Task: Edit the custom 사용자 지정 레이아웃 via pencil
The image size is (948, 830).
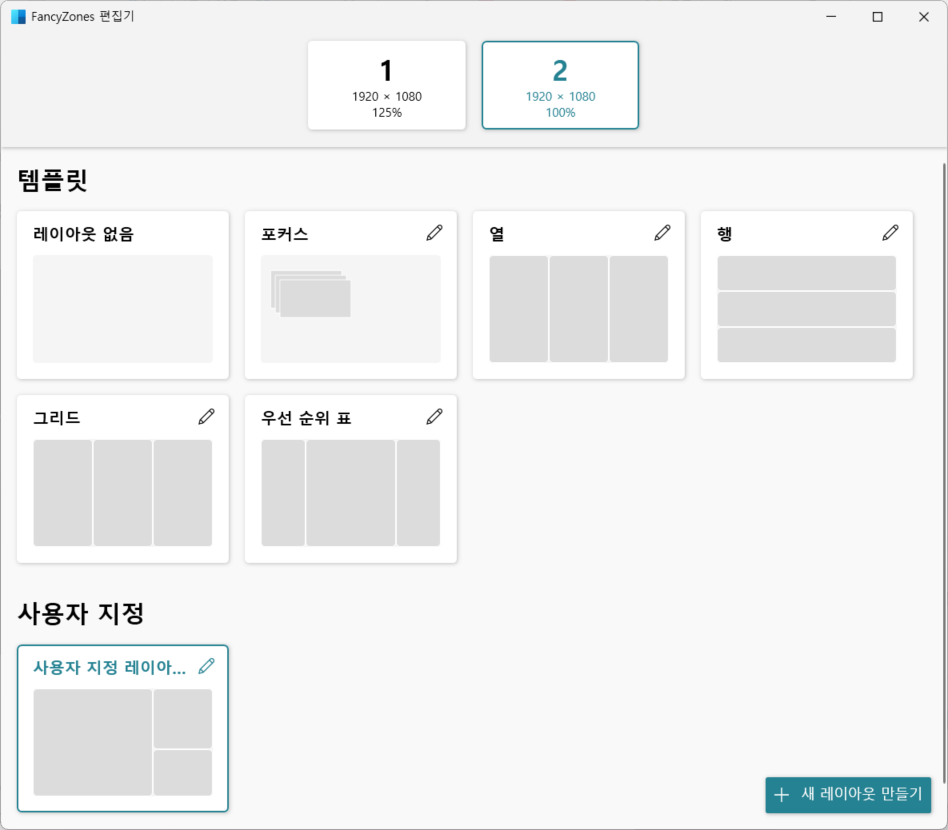Action: point(206,667)
